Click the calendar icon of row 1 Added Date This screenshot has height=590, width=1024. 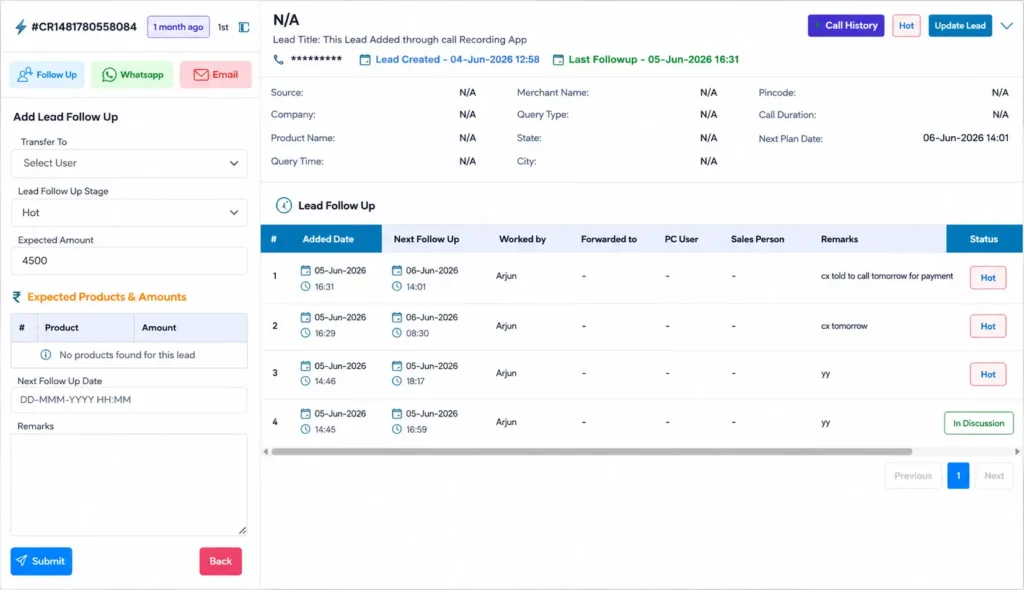pos(306,270)
